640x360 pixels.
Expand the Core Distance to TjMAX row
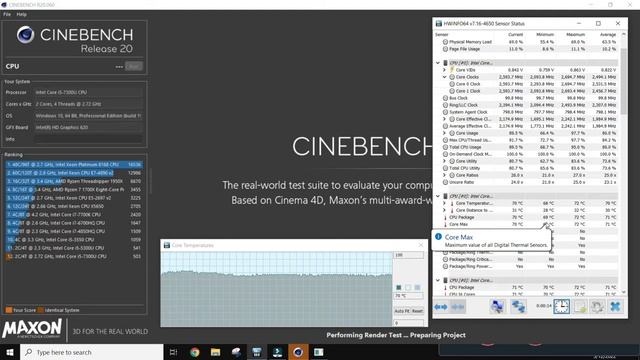[444, 210]
